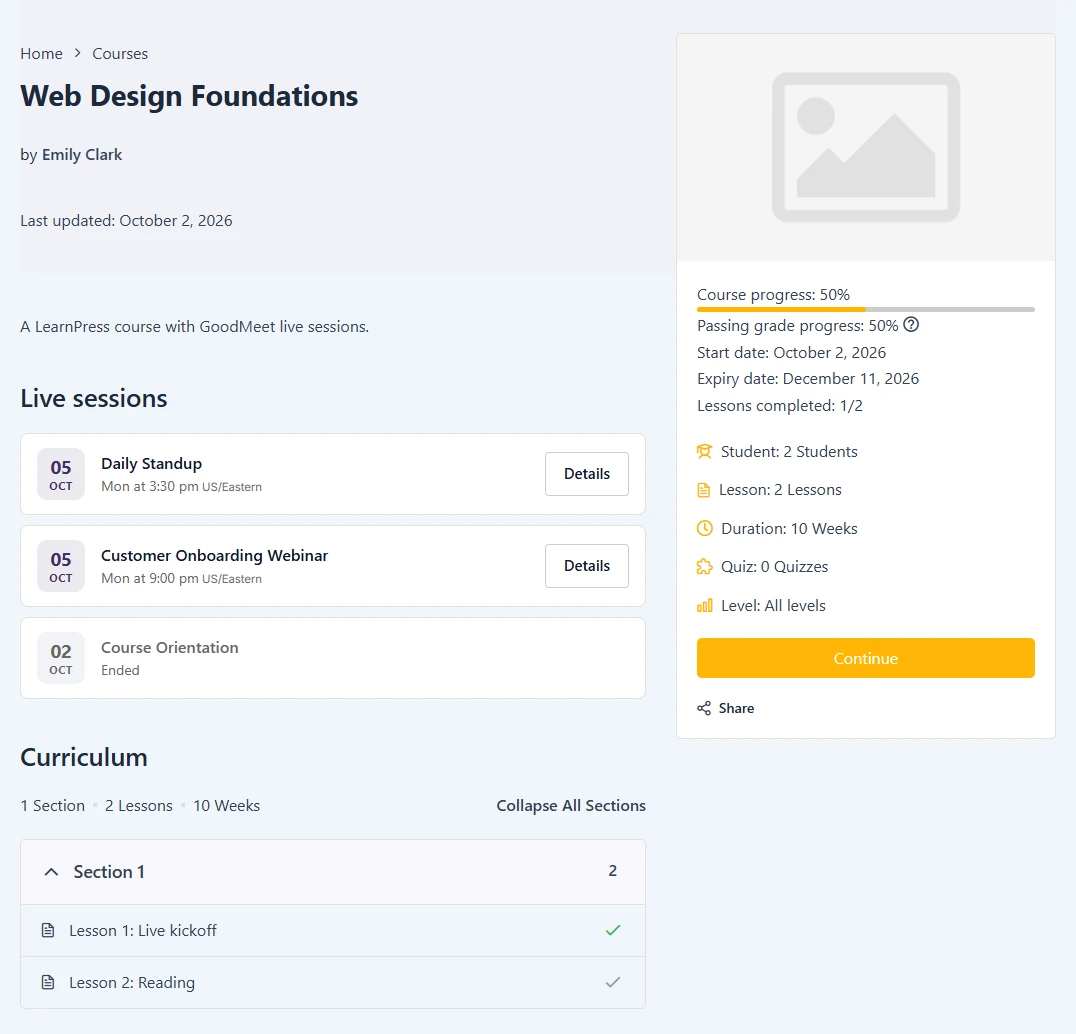Click the Customer Onboarding Webinar title
Screen dimensions: 1076x1034
[x=215, y=556]
